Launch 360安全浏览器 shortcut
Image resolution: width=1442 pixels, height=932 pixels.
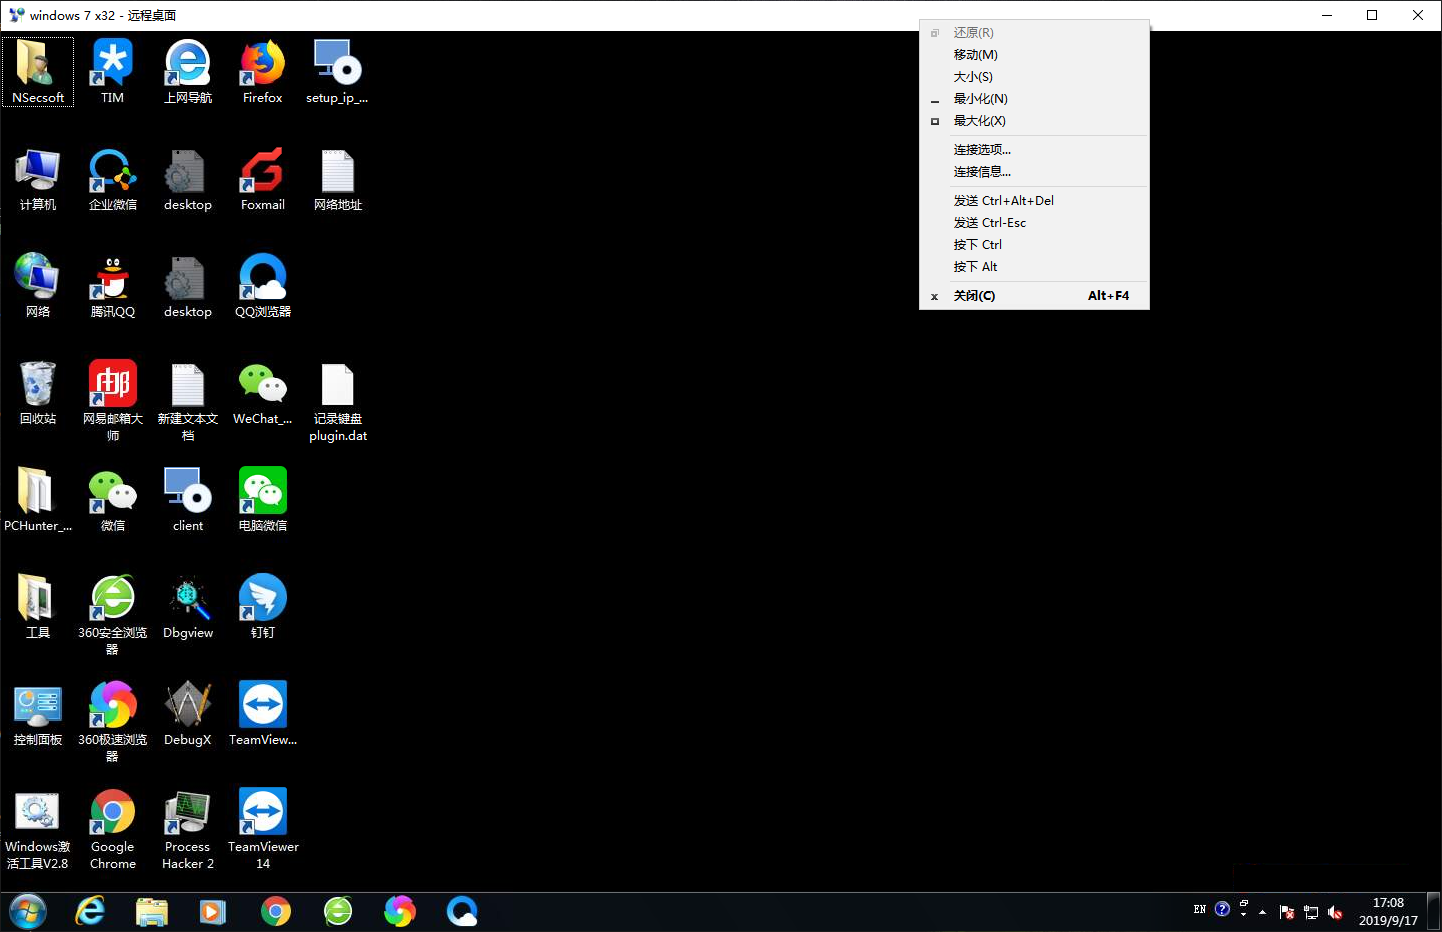(113, 614)
